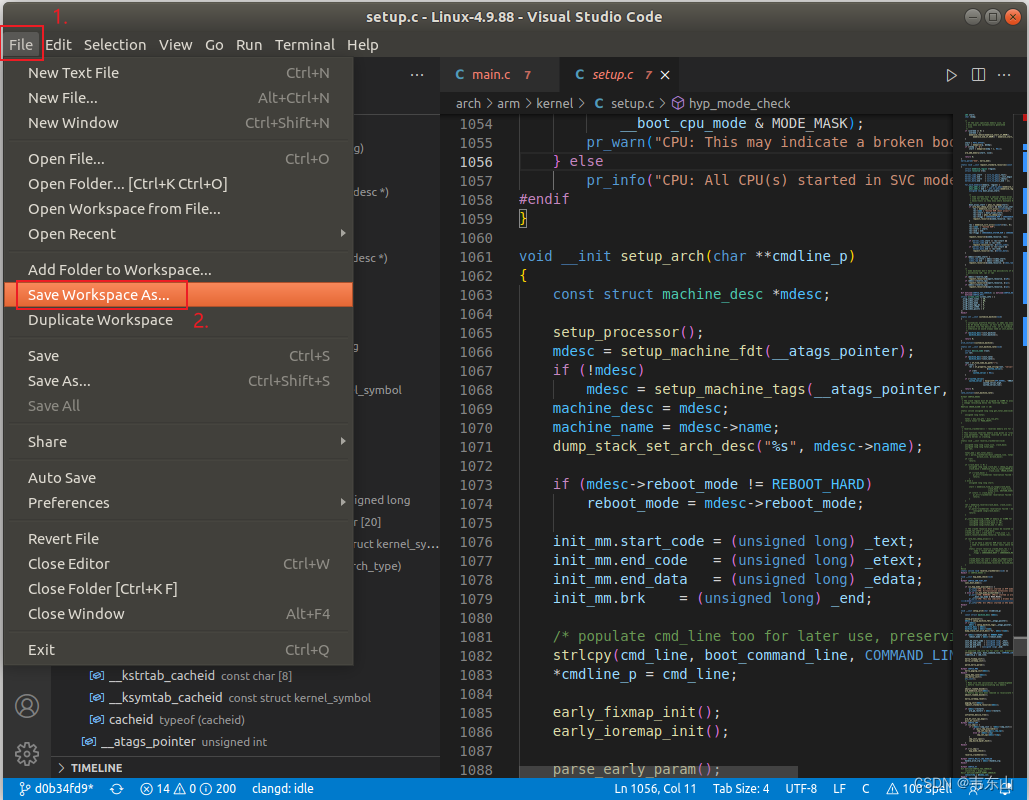Choose New File... entry
This screenshot has width=1029, height=800.
pos(178,98)
